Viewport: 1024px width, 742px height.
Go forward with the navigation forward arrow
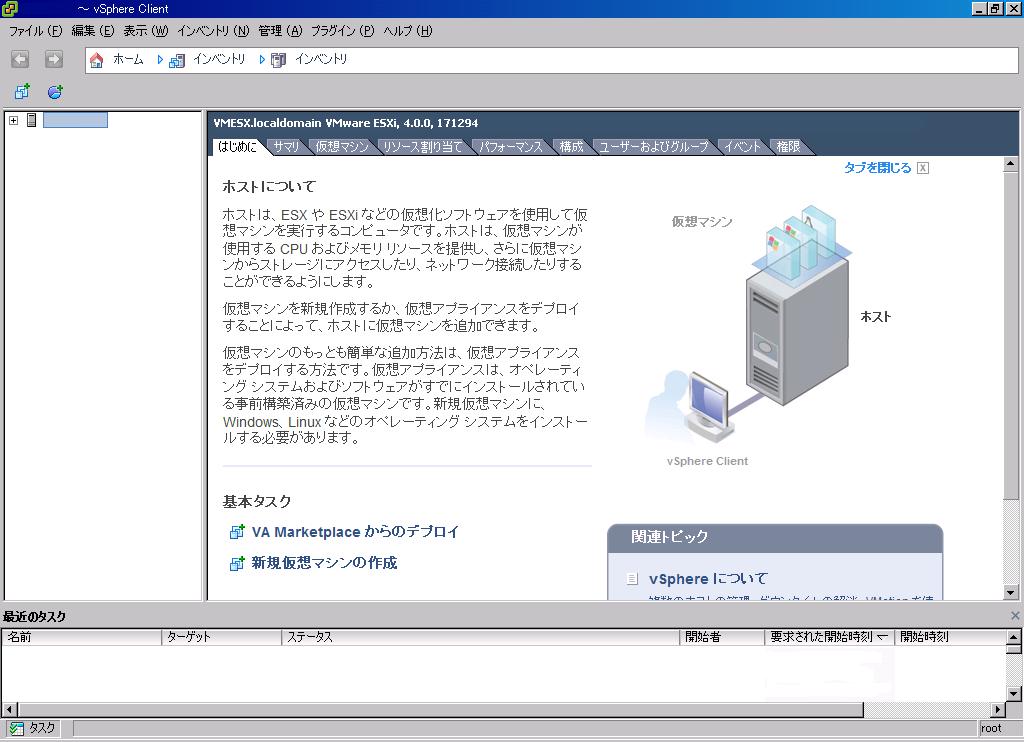(54, 59)
